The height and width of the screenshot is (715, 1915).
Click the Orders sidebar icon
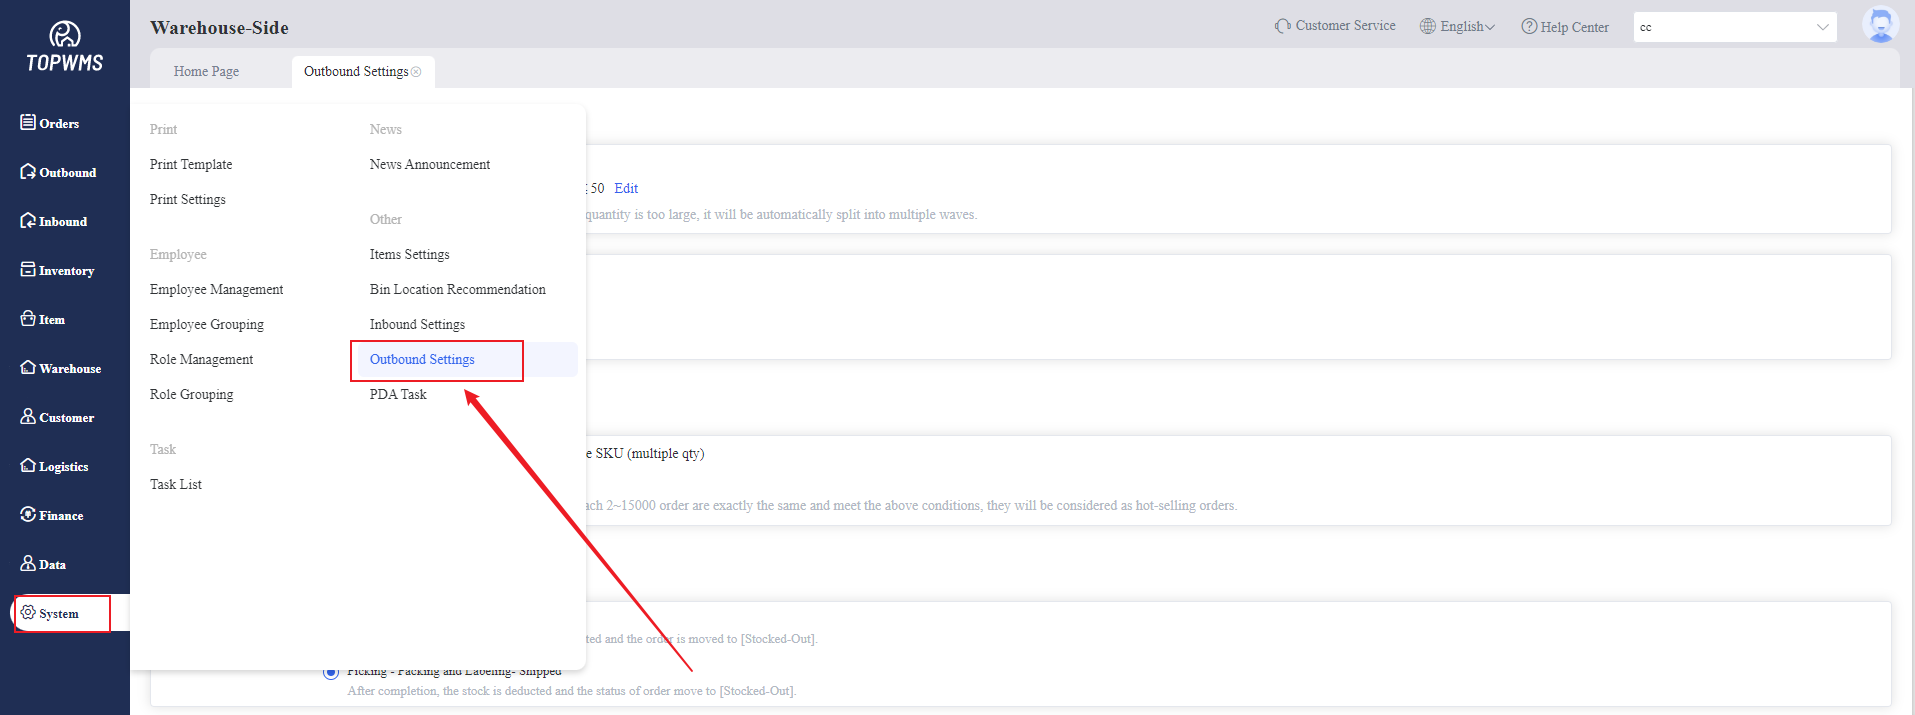tap(28, 122)
